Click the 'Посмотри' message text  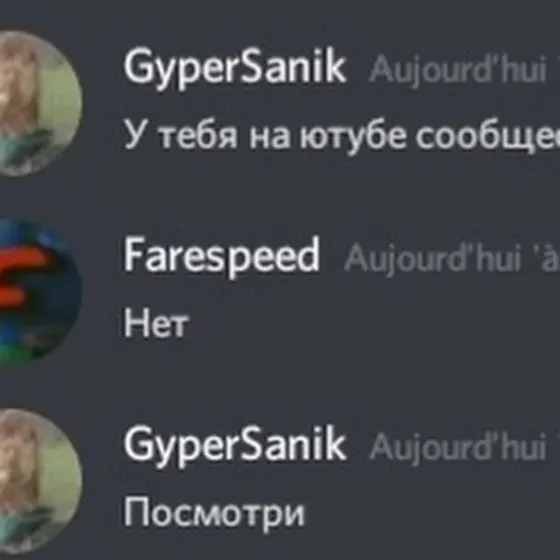click(x=214, y=513)
